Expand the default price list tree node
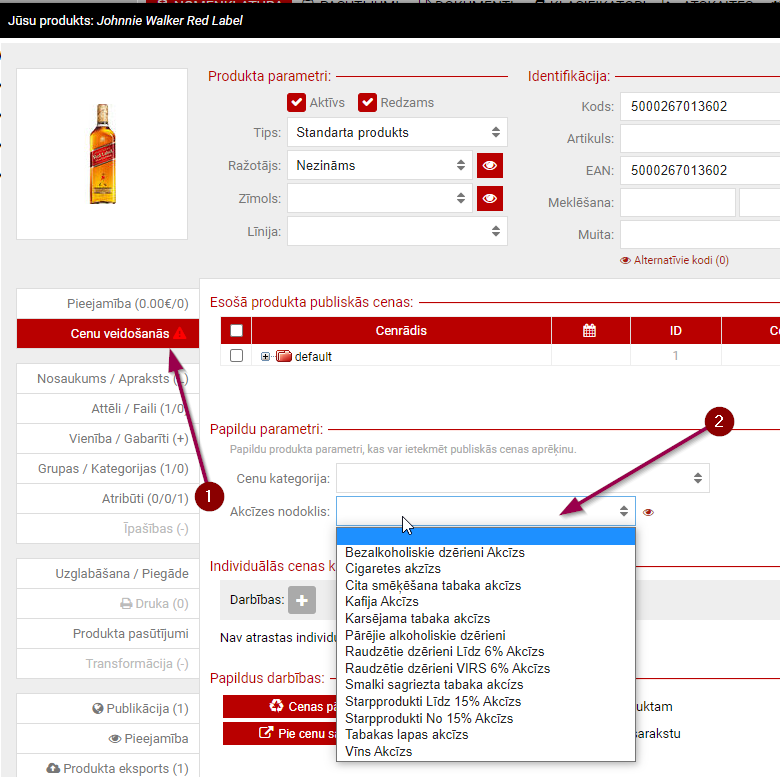Image resolution: width=780 pixels, height=777 pixels. coord(266,356)
